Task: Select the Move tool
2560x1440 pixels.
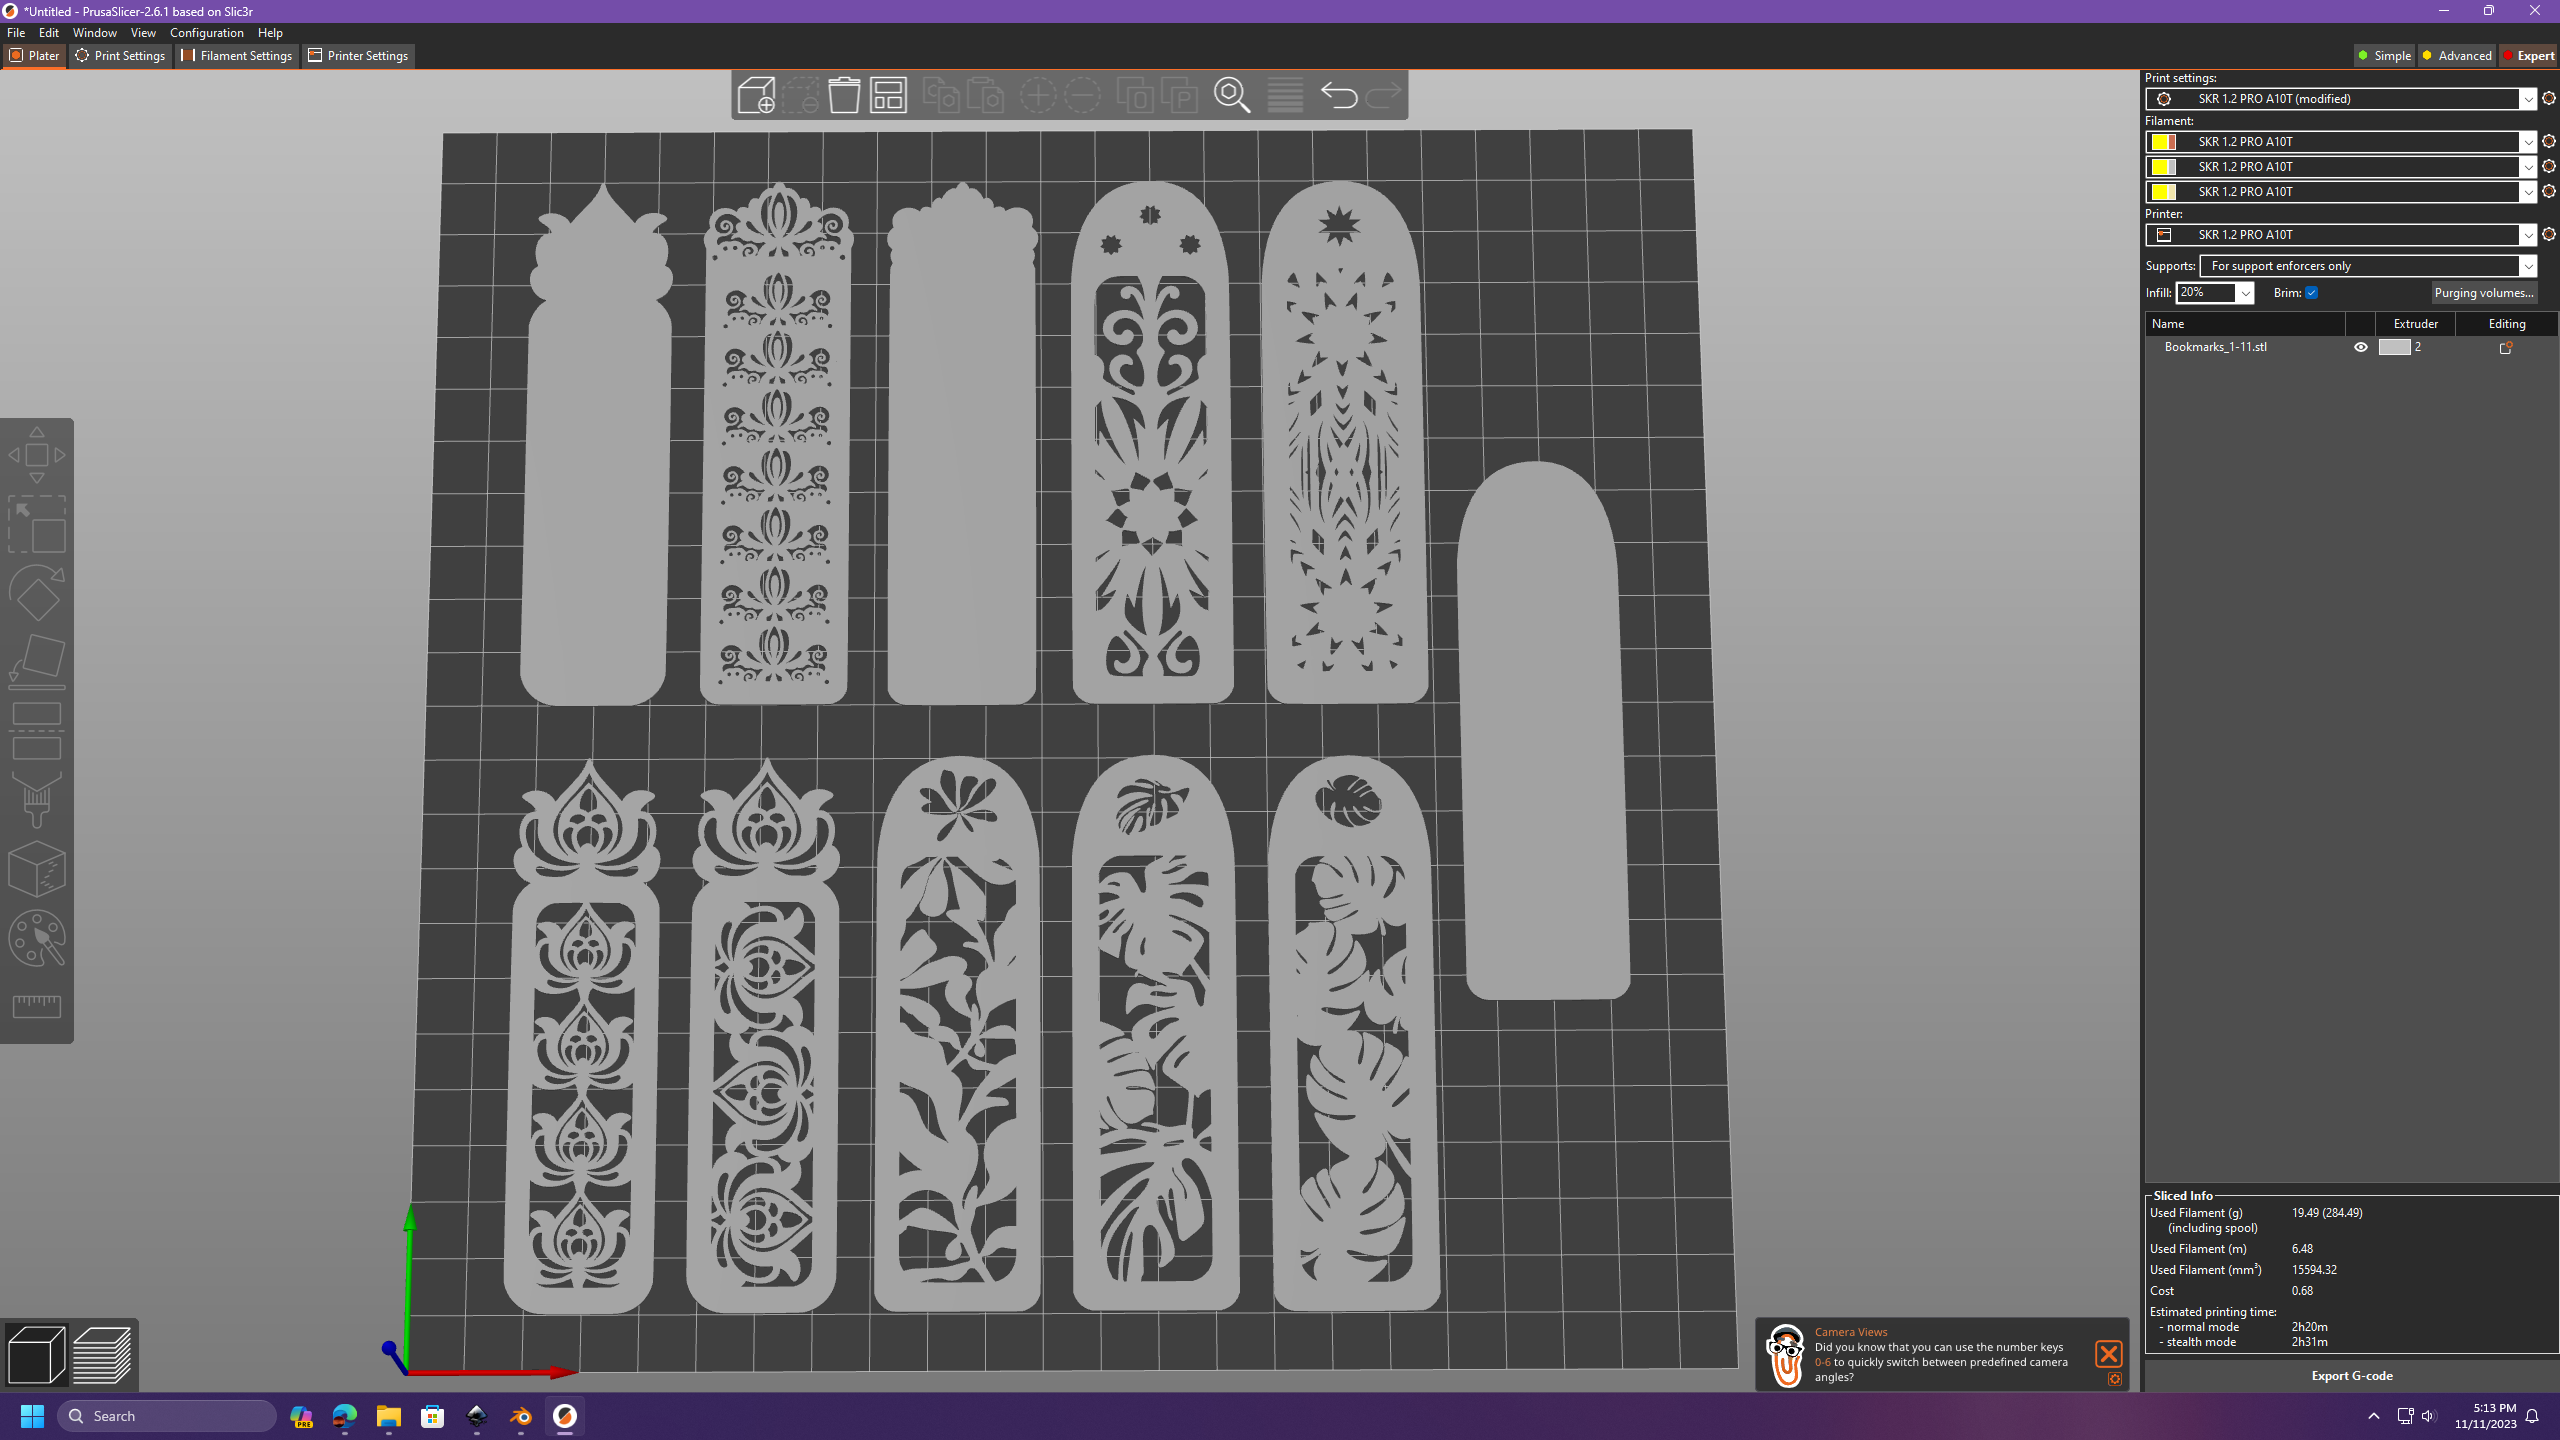Action: coord(37,452)
